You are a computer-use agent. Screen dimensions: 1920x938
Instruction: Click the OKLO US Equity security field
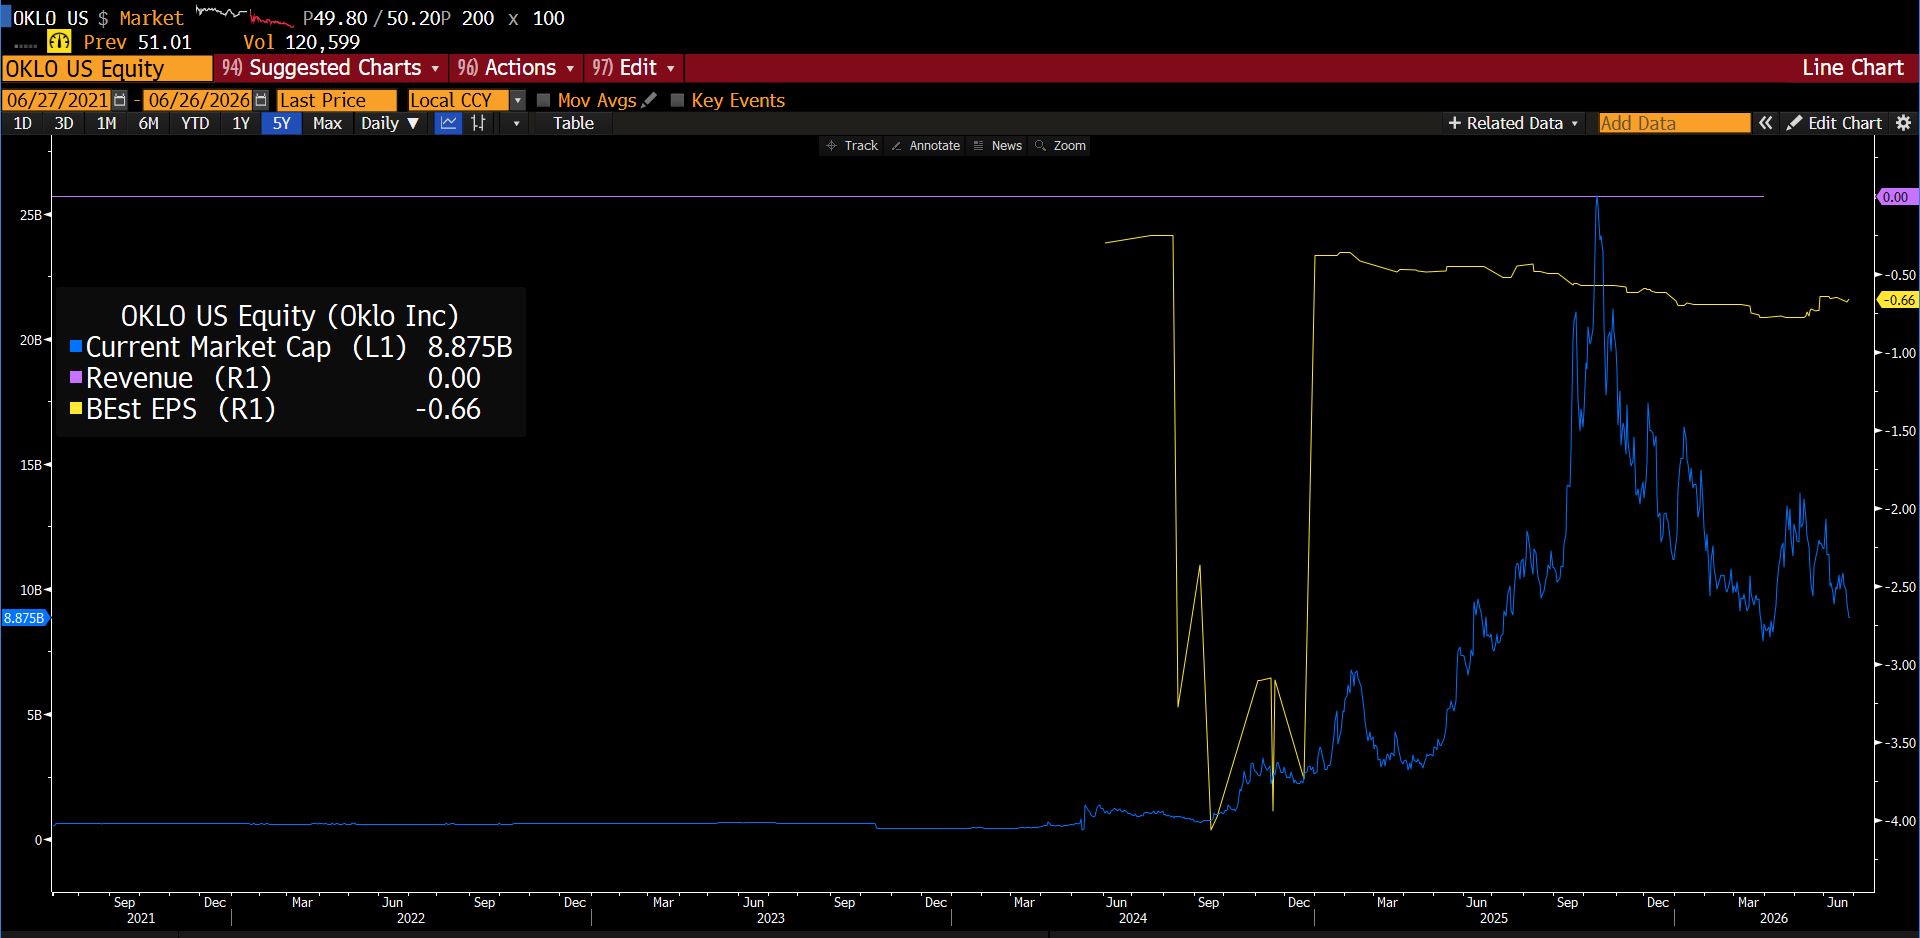coord(107,68)
